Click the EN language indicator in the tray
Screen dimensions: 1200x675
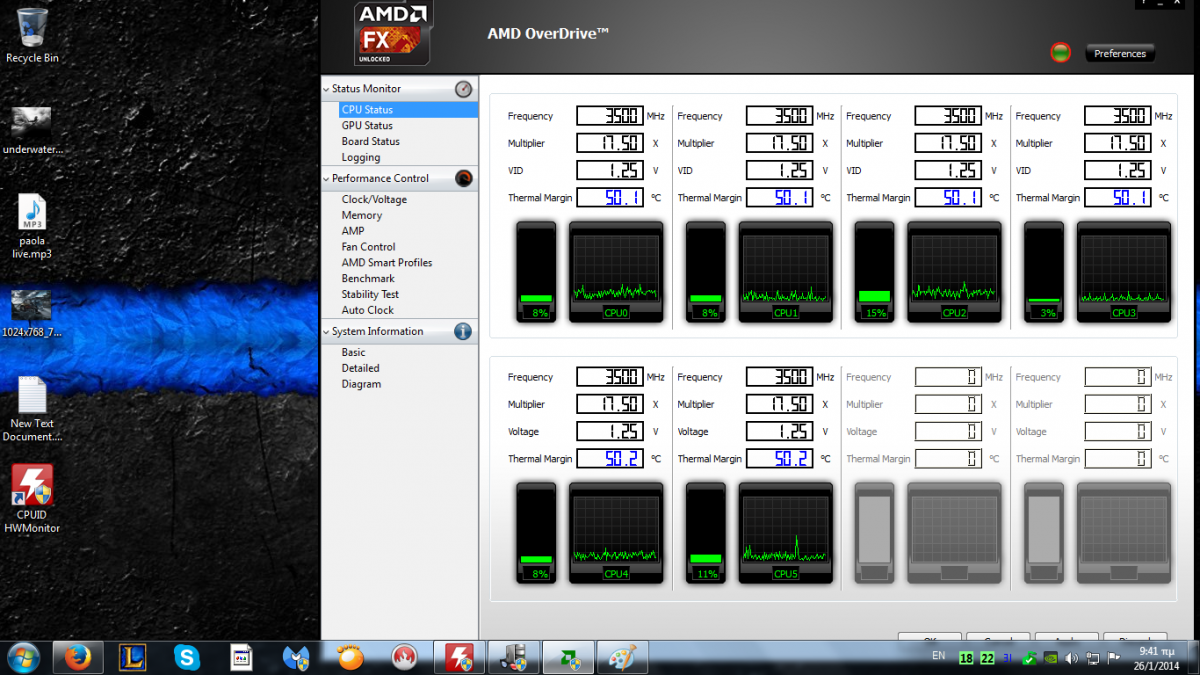pyautogui.click(x=938, y=656)
